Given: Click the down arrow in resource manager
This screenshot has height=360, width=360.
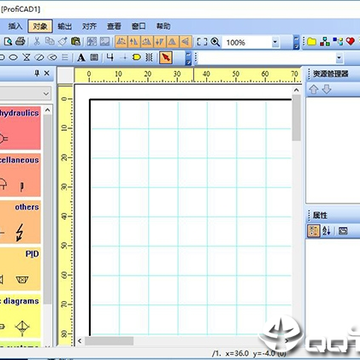Looking at the screenshot, I should (327, 89).
